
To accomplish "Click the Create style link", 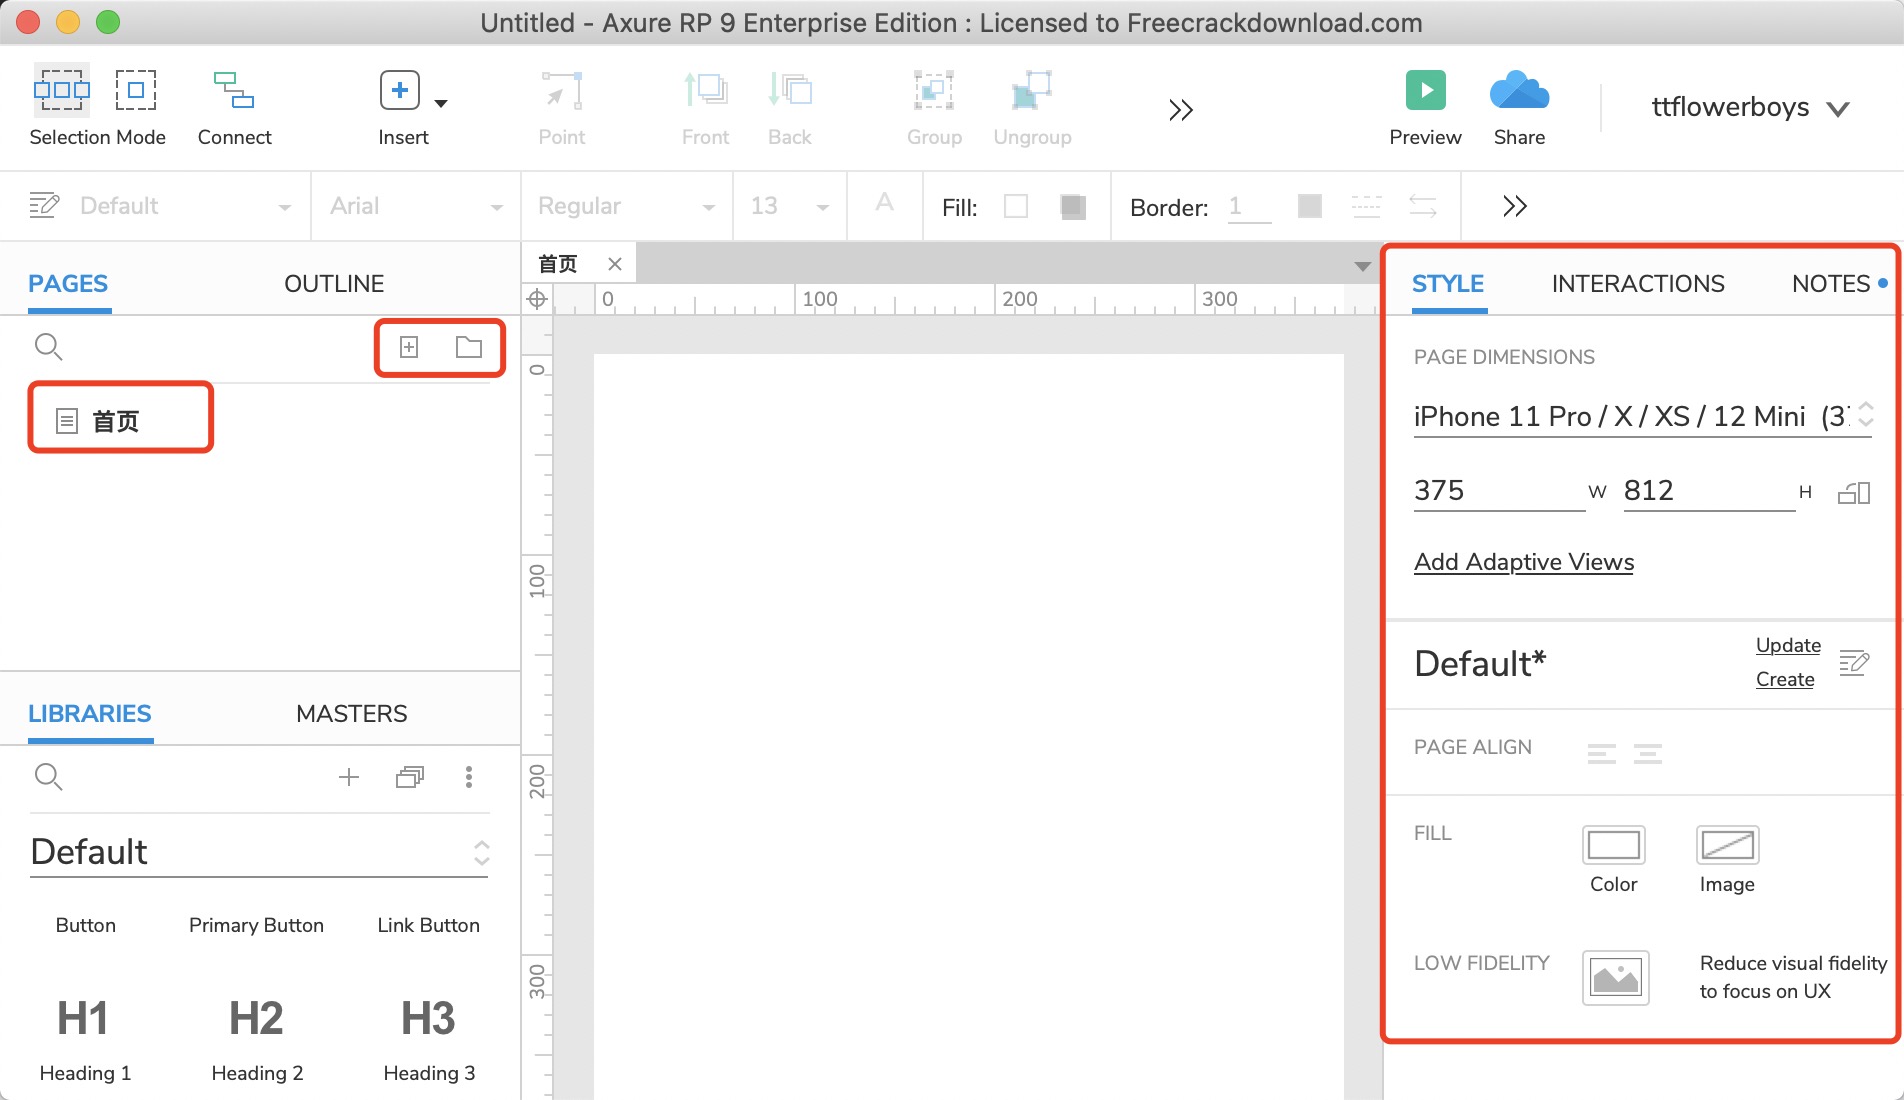I will (1785, 679).
